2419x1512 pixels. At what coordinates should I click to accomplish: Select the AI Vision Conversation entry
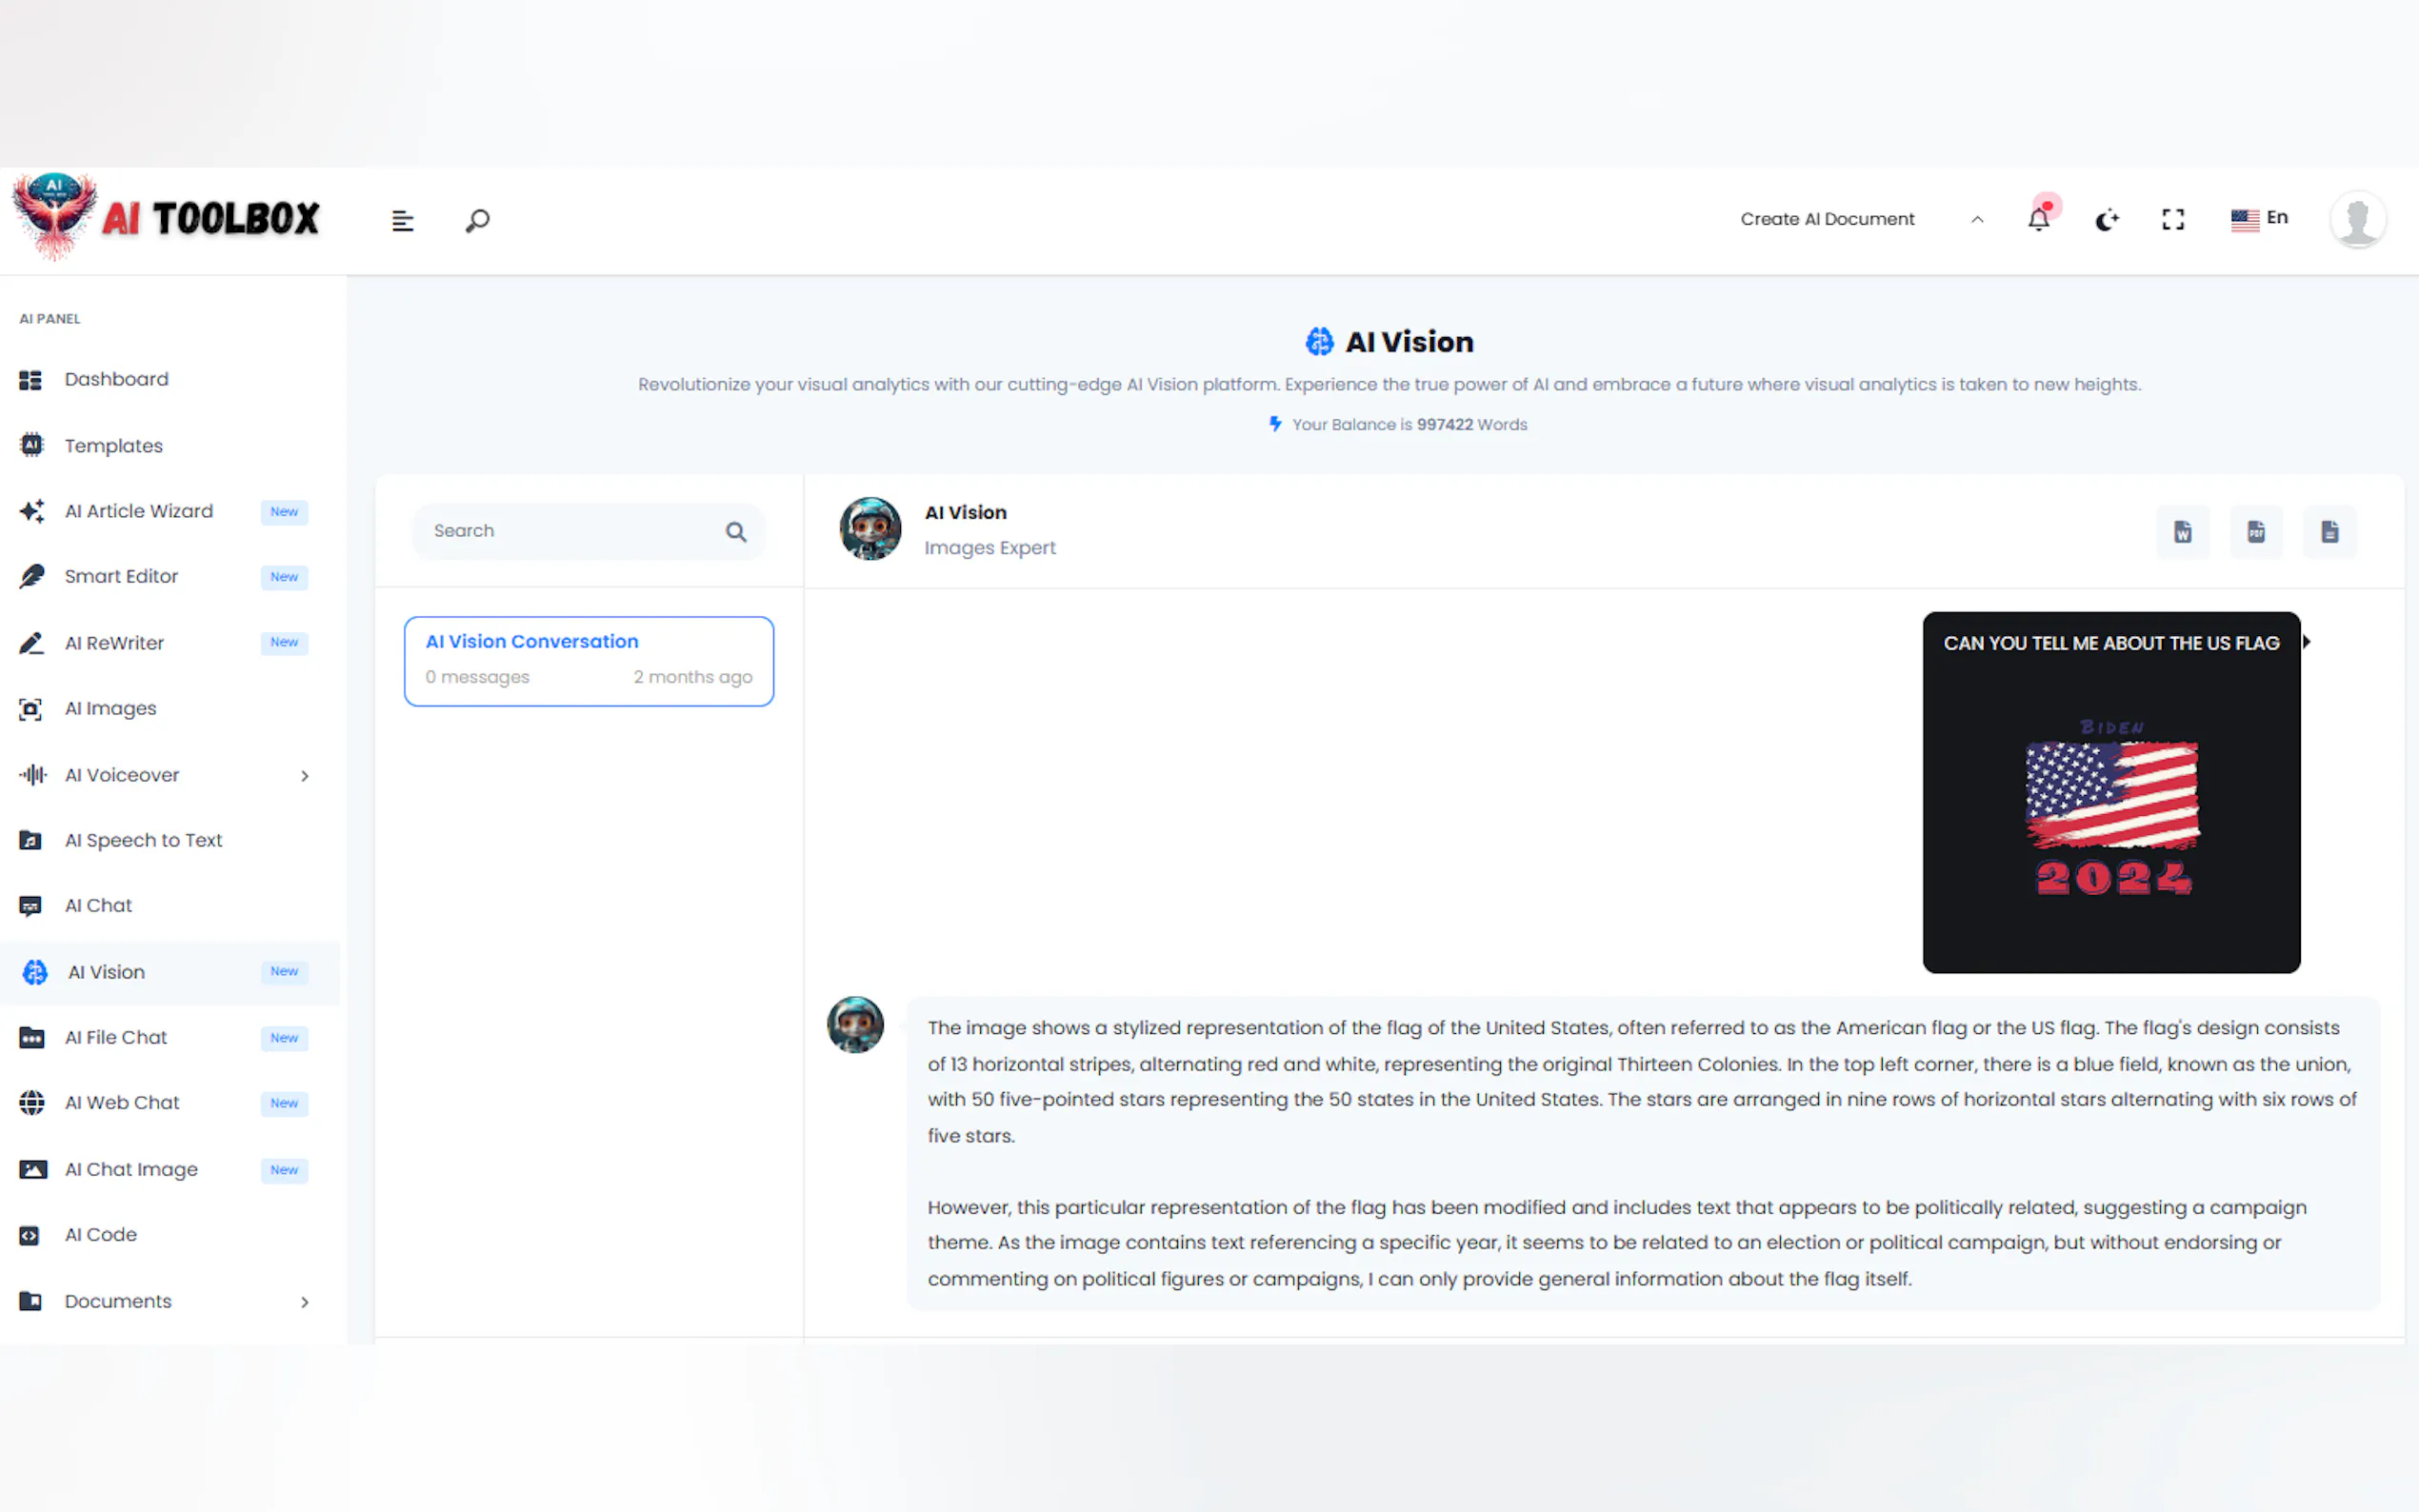(588, 660)
